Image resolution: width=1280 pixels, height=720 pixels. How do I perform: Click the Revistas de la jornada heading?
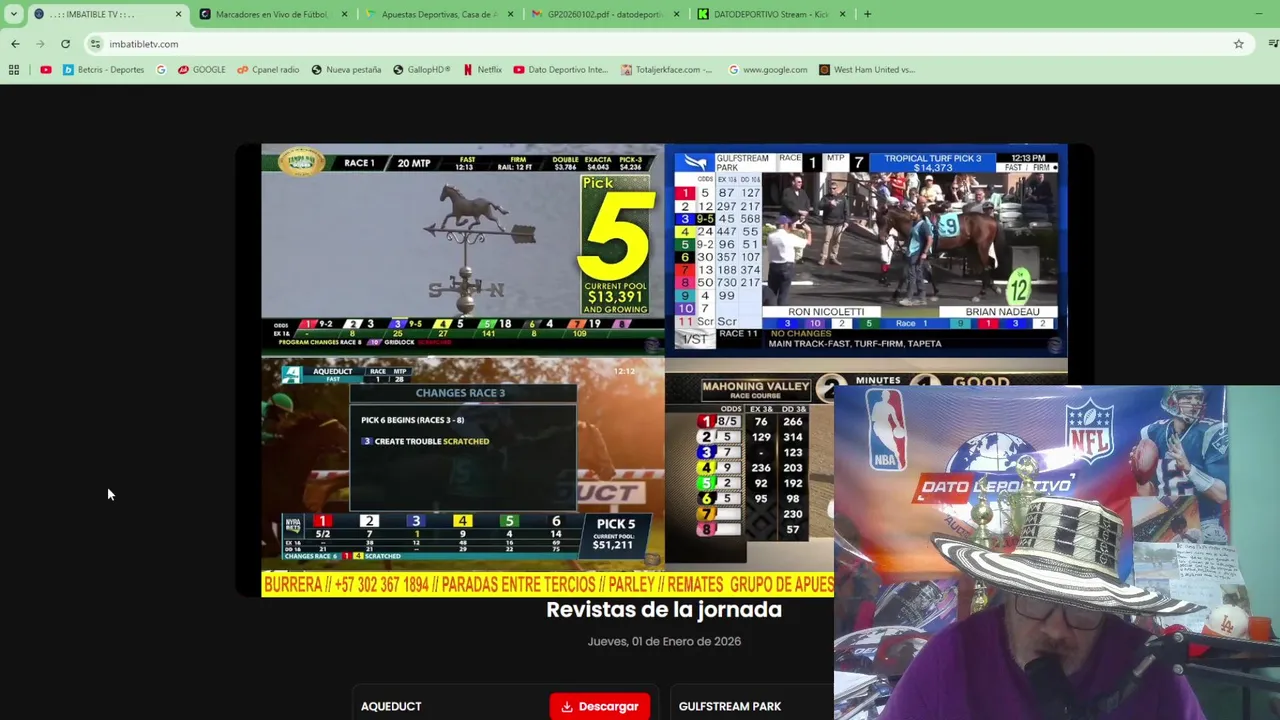click(x=663, y=610)
